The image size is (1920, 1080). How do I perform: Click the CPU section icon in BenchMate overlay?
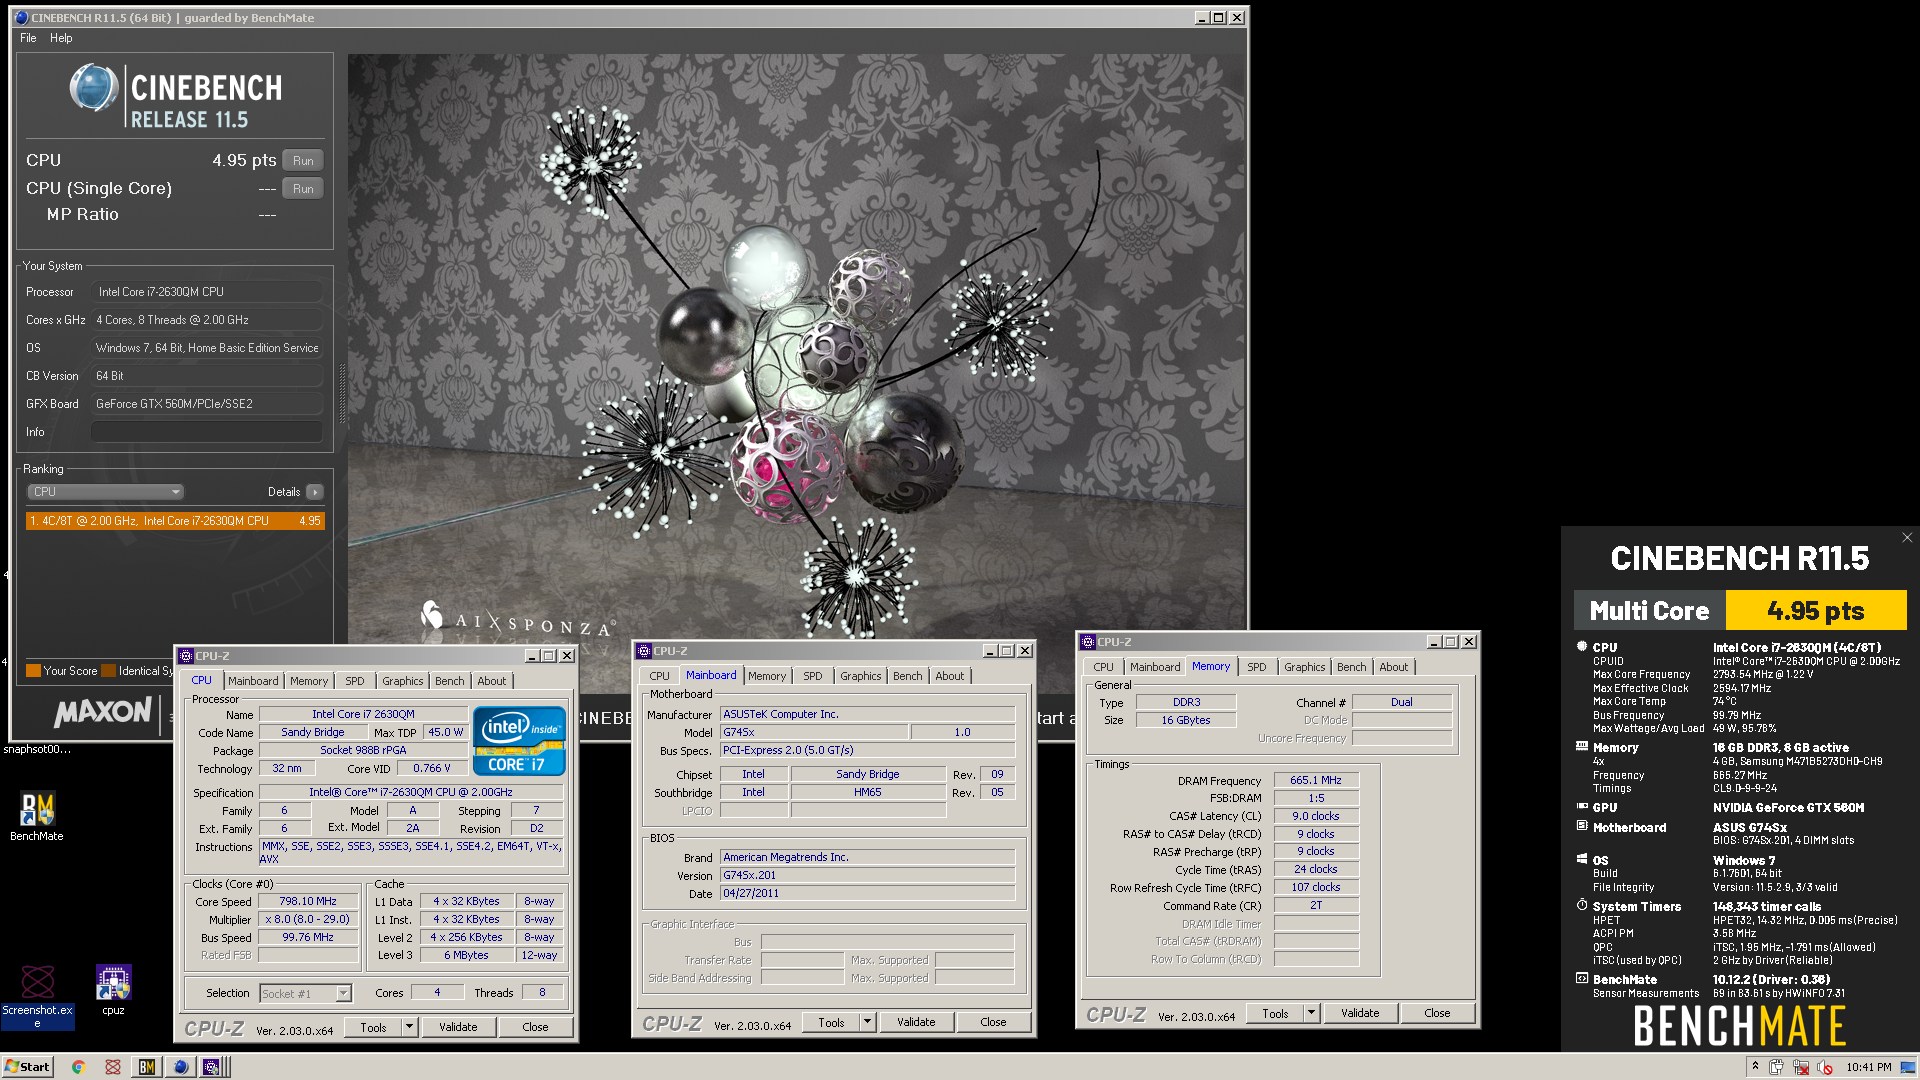[1582, 647]
